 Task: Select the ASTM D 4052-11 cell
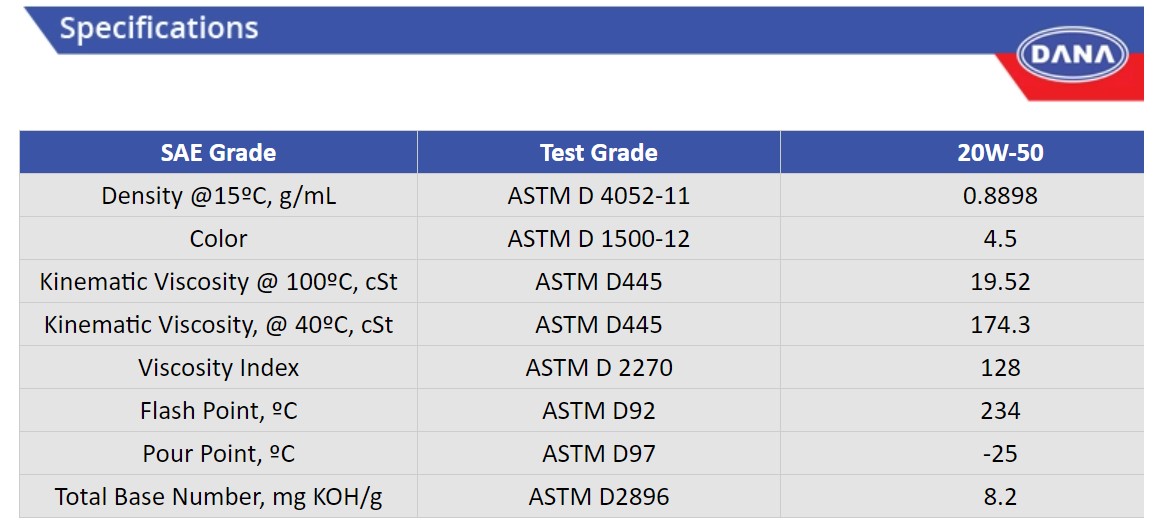pos(598,196)
